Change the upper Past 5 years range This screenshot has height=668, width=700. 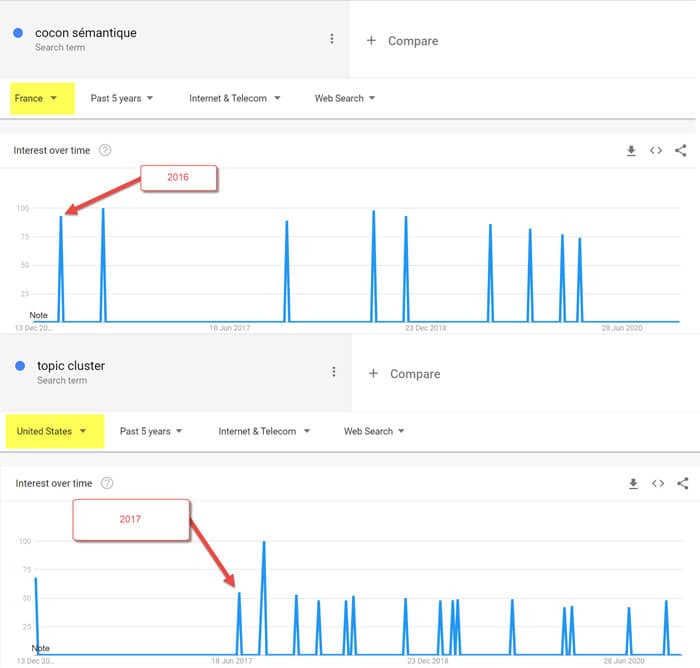click(x=122, y=98)
